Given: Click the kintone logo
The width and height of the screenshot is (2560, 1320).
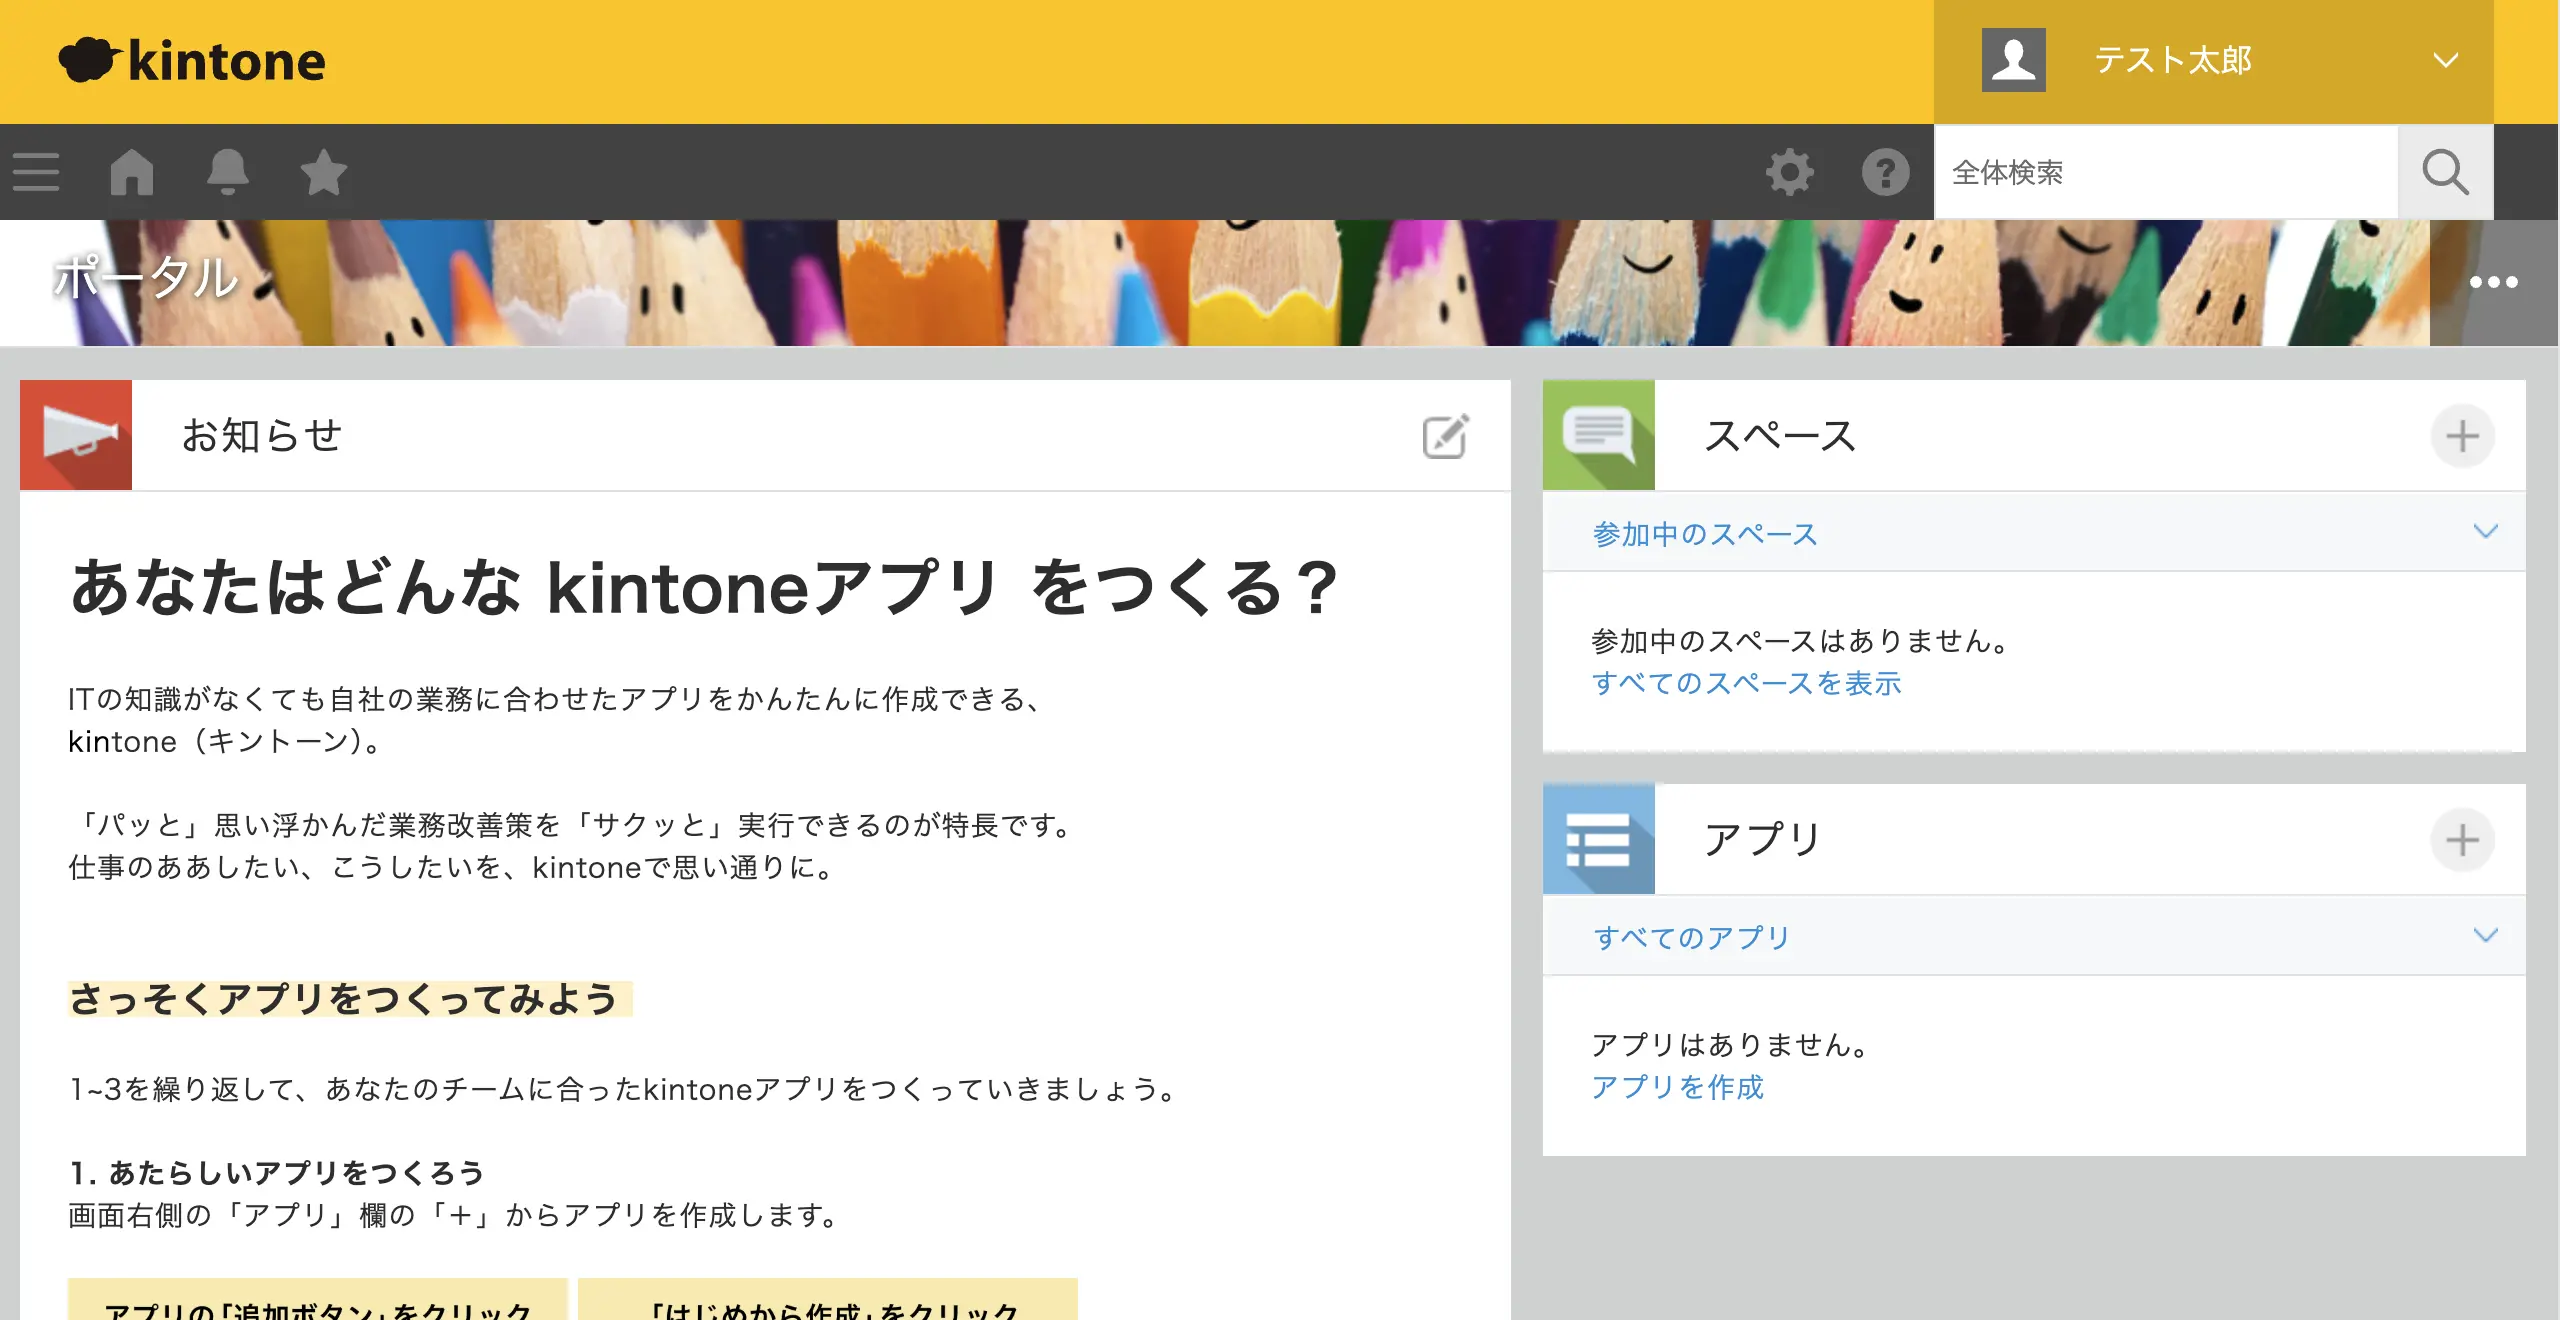Looking at the screenshot, I should click(x=192, y=60).
